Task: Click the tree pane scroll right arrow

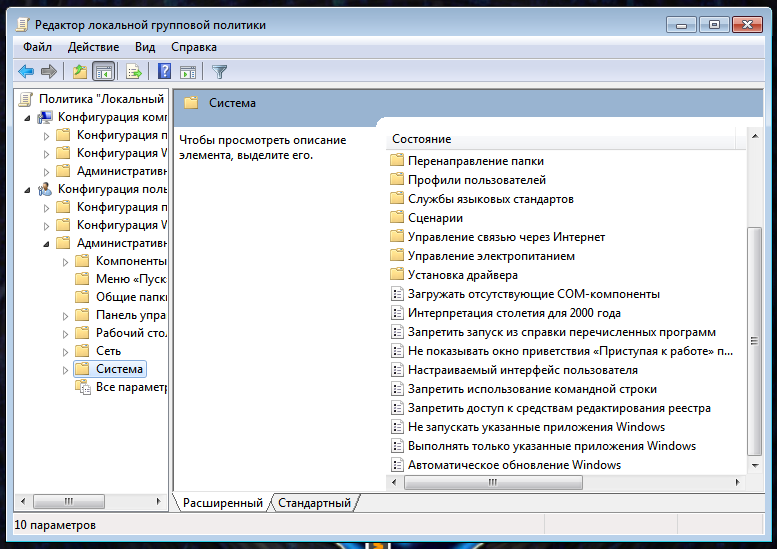Action: point(158,501)
